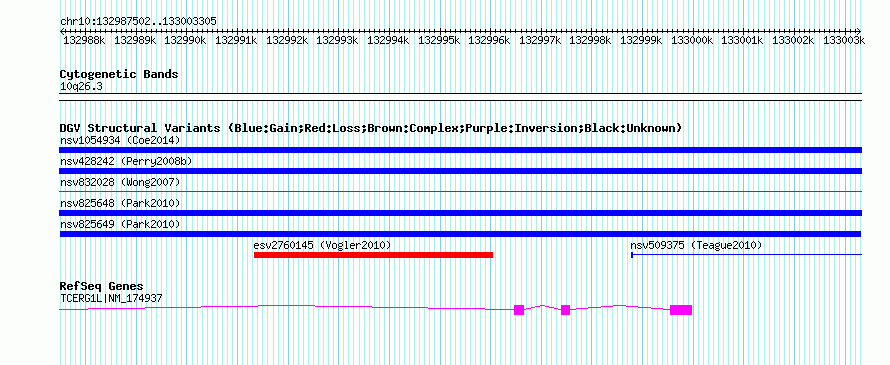This screenshot has width=890, height=365.
Task: Open variant nsv825648 (Park2010) label
Action: [x=120, y=203]
